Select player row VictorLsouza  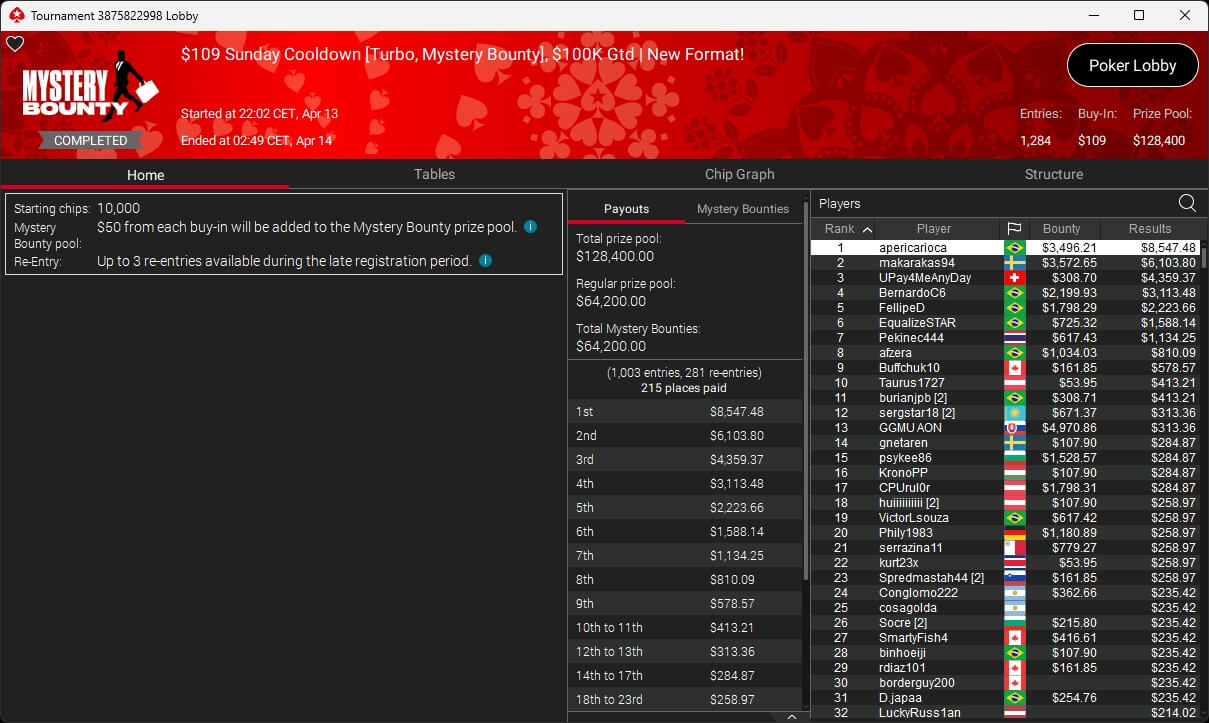[1005, 518]
